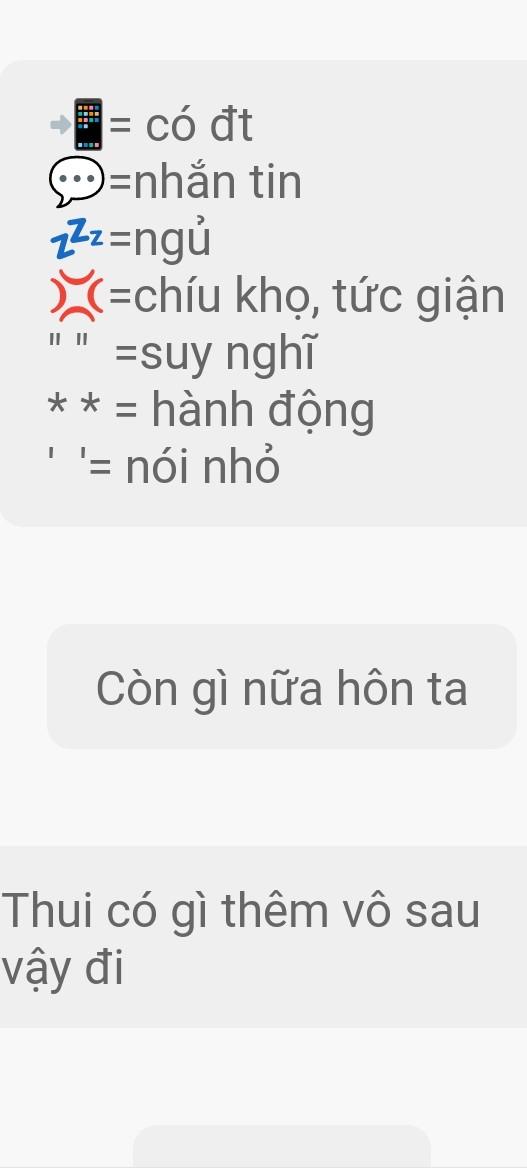527x1170 pixels.
Task: Tap the 'Còn gì nữa hôn ta' message bubble
Action: (x=281, y=686)
